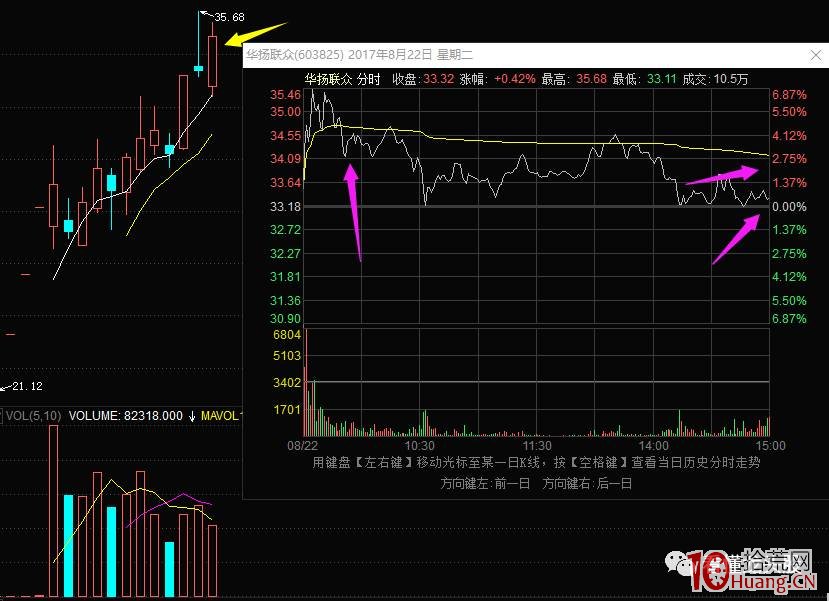Click the 分时 label in the popup header
Screen dimensions: 829x601
[369, 79]
